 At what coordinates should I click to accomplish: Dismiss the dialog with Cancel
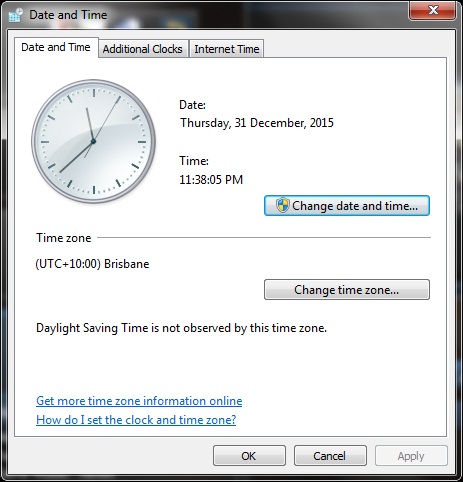330,456
